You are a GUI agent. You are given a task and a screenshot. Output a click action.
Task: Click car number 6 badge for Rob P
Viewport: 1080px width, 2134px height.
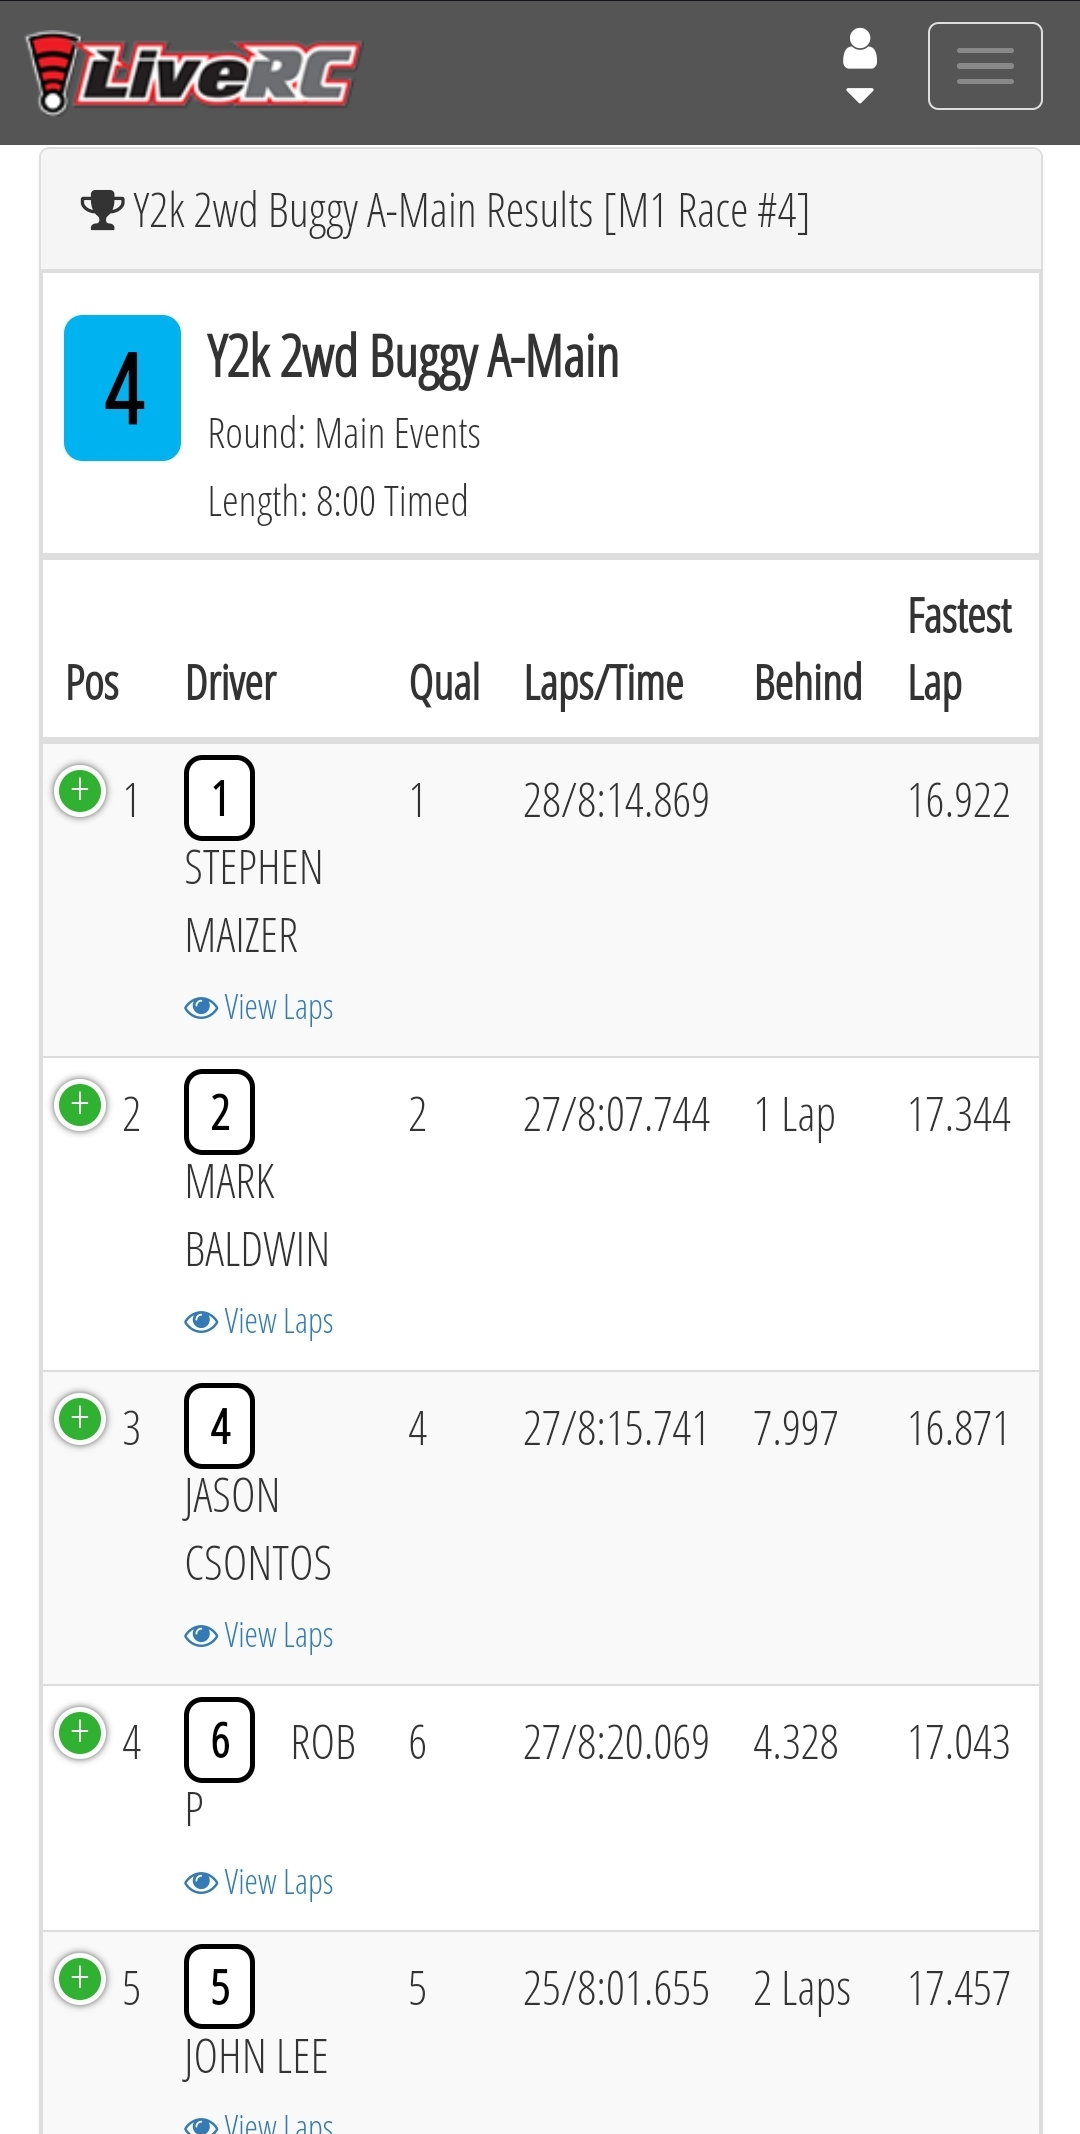[220, 1740]
